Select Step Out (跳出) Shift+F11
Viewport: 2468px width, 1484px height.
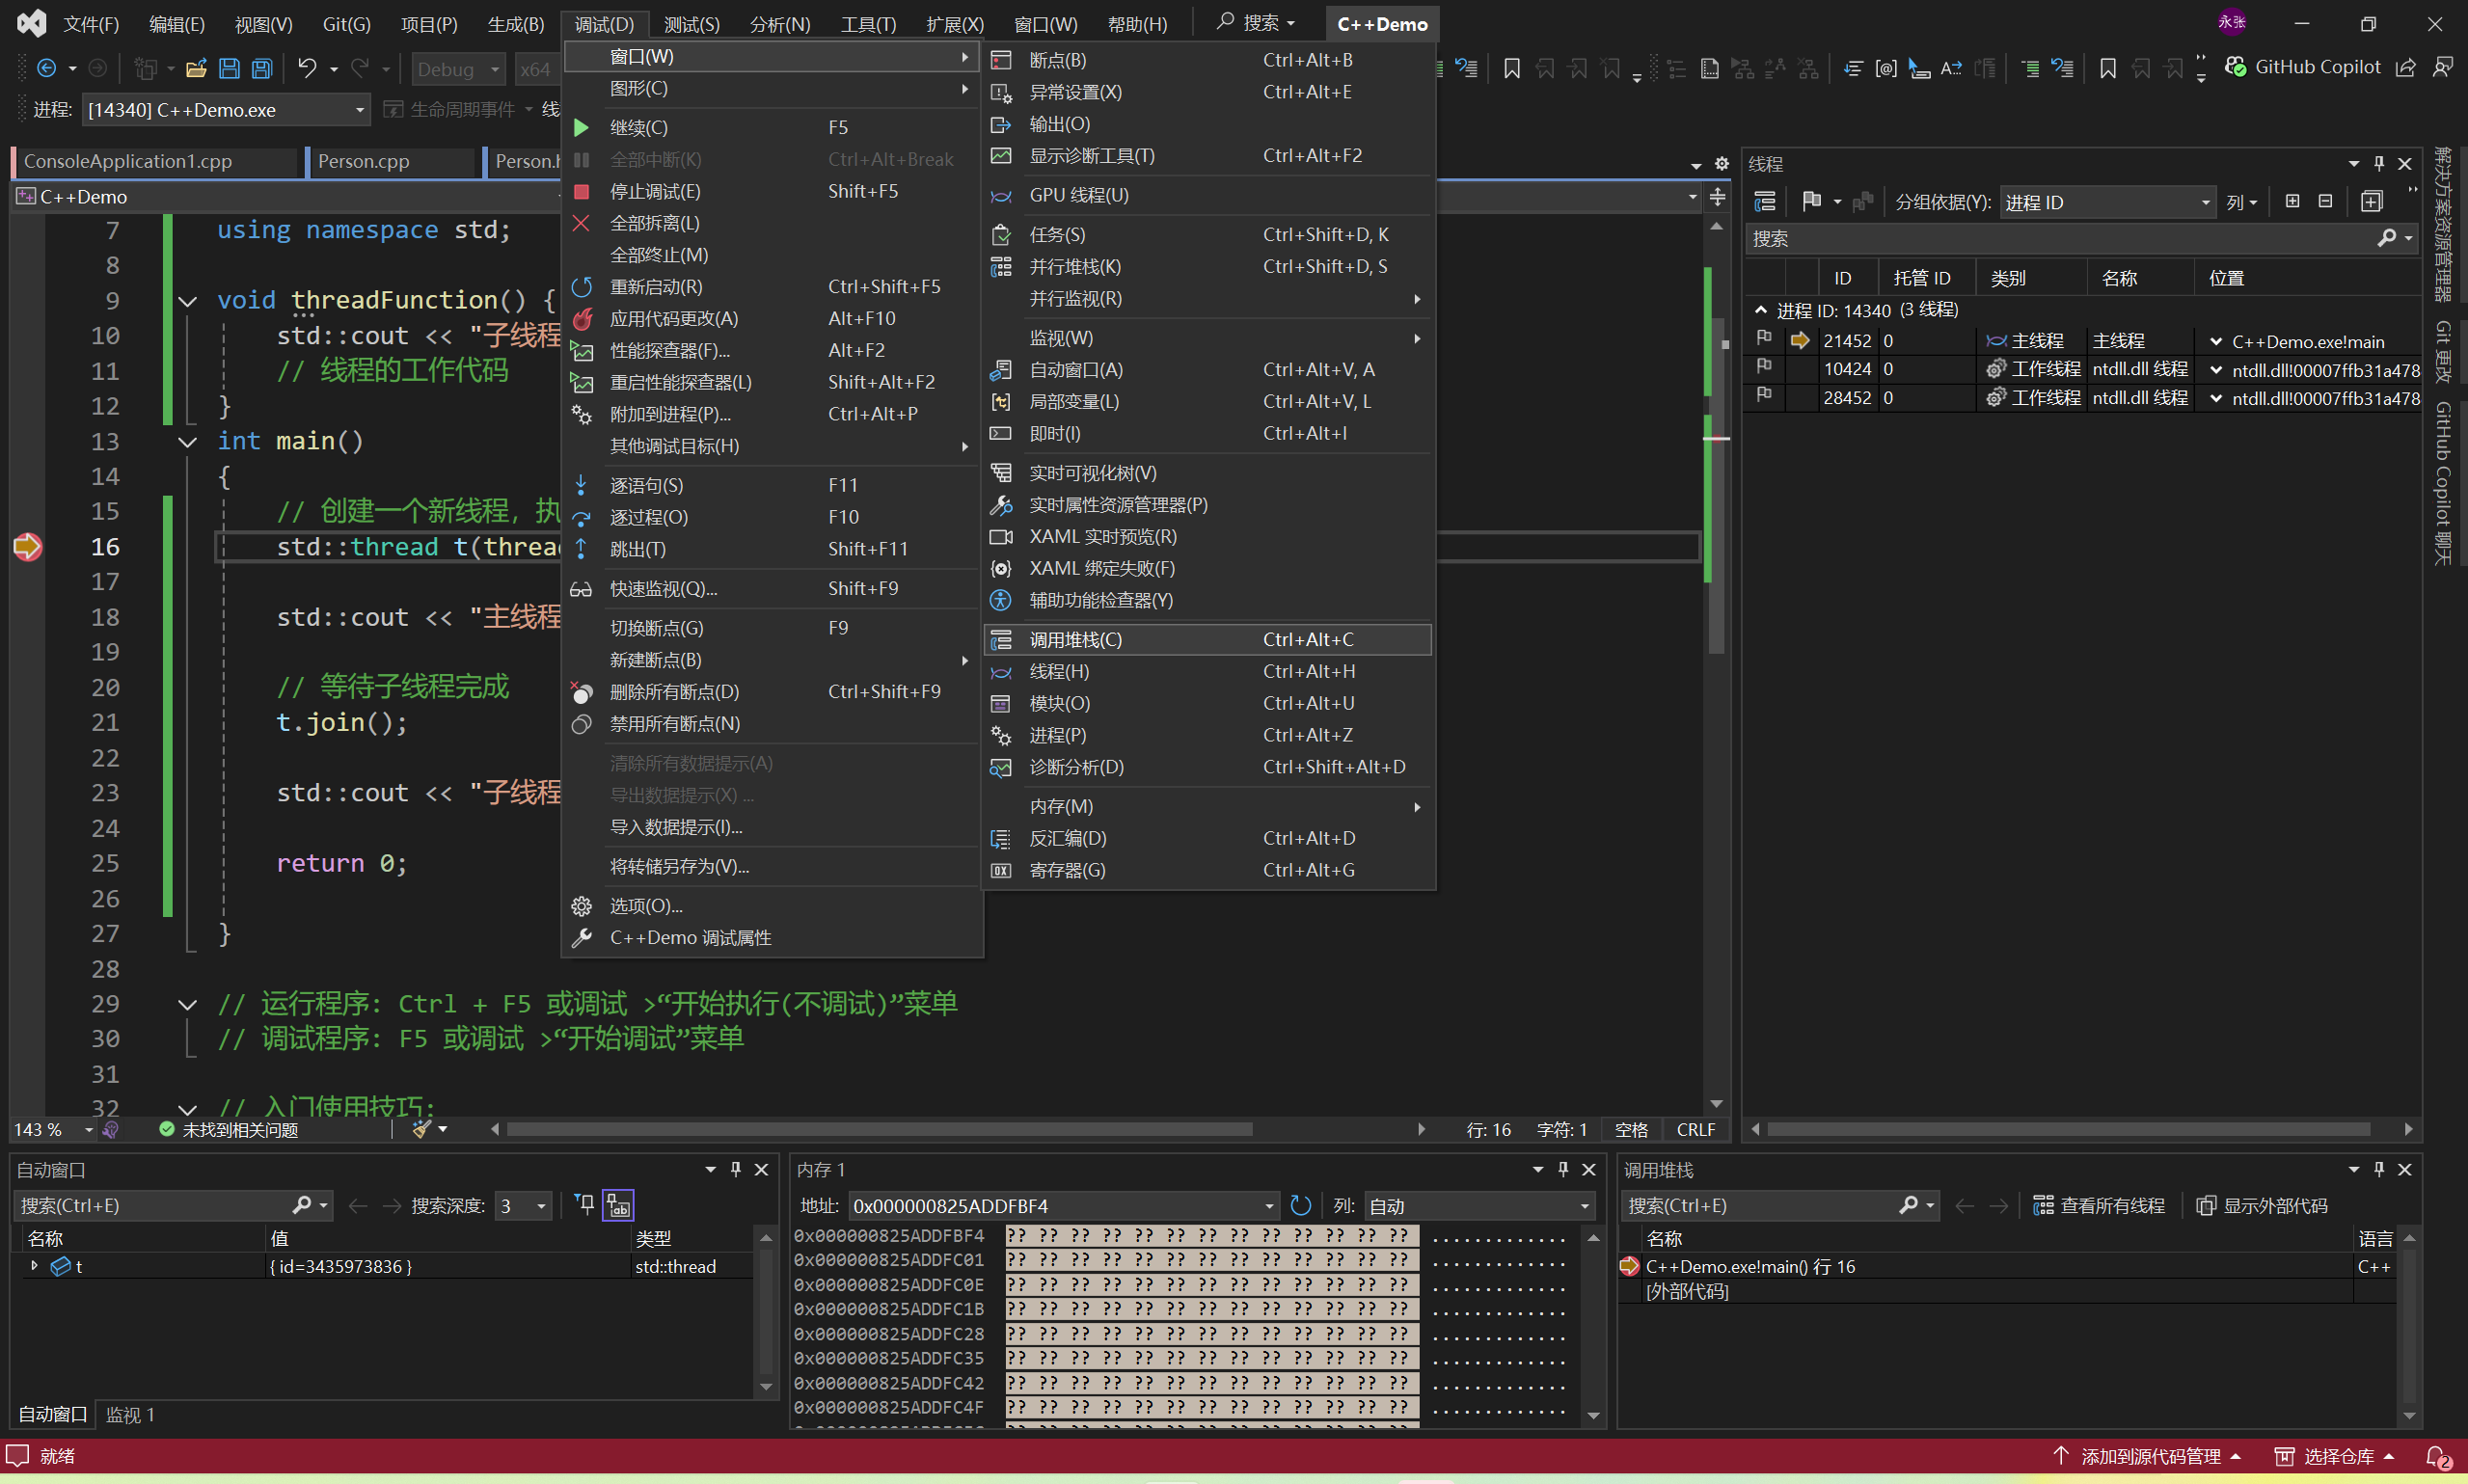(x=773, y=549)
